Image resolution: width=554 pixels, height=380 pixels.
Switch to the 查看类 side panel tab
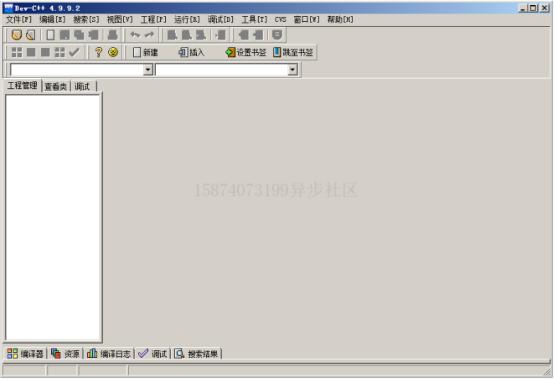point(56,87)
